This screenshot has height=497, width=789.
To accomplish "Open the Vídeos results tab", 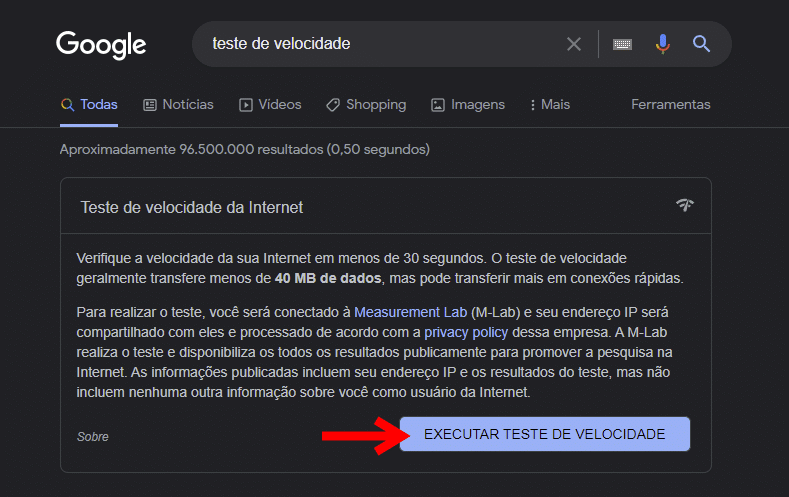I will (x=270, y=104).
